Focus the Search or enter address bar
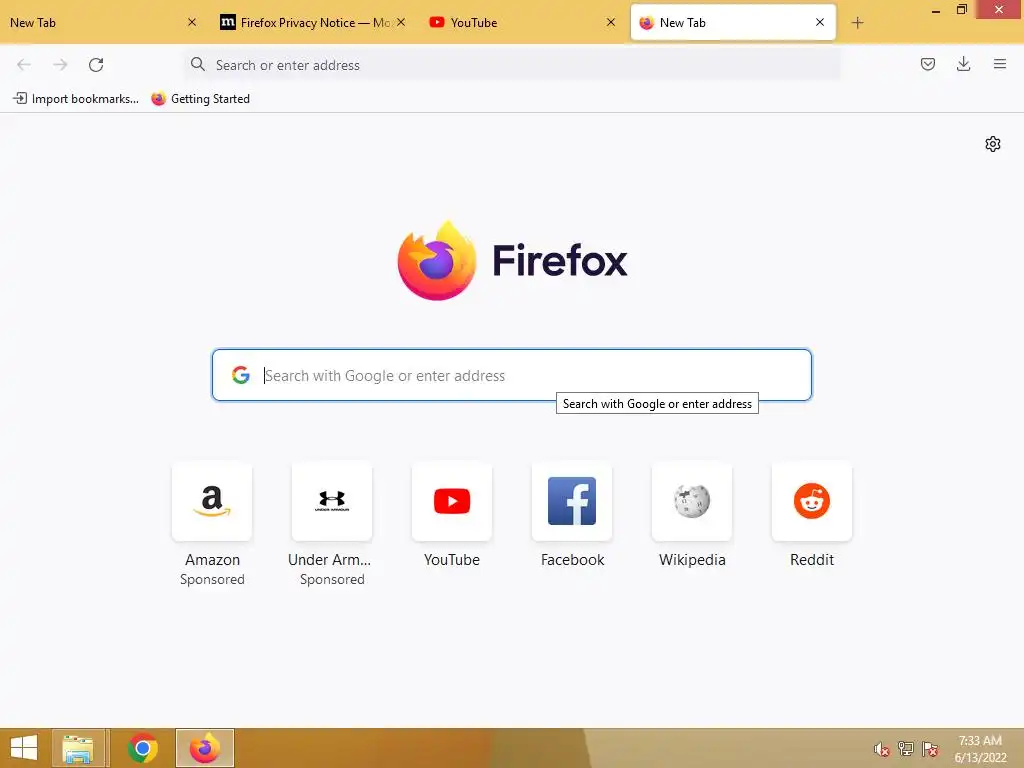 [x=513, y=65]
